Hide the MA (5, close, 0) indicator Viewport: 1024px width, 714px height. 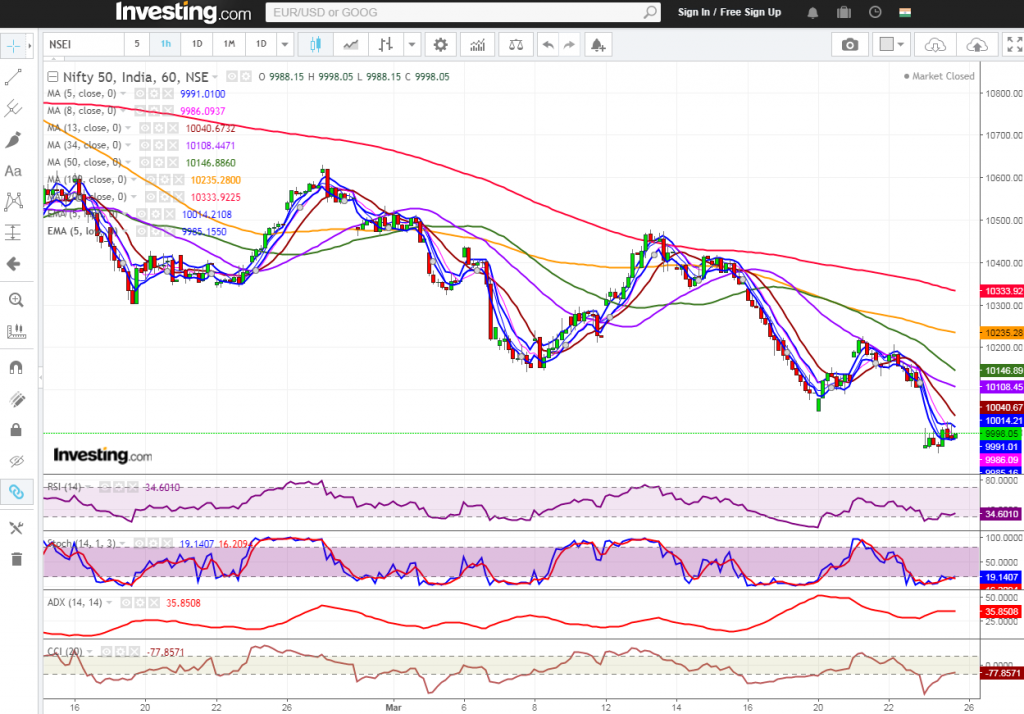[x=140, y=93]
